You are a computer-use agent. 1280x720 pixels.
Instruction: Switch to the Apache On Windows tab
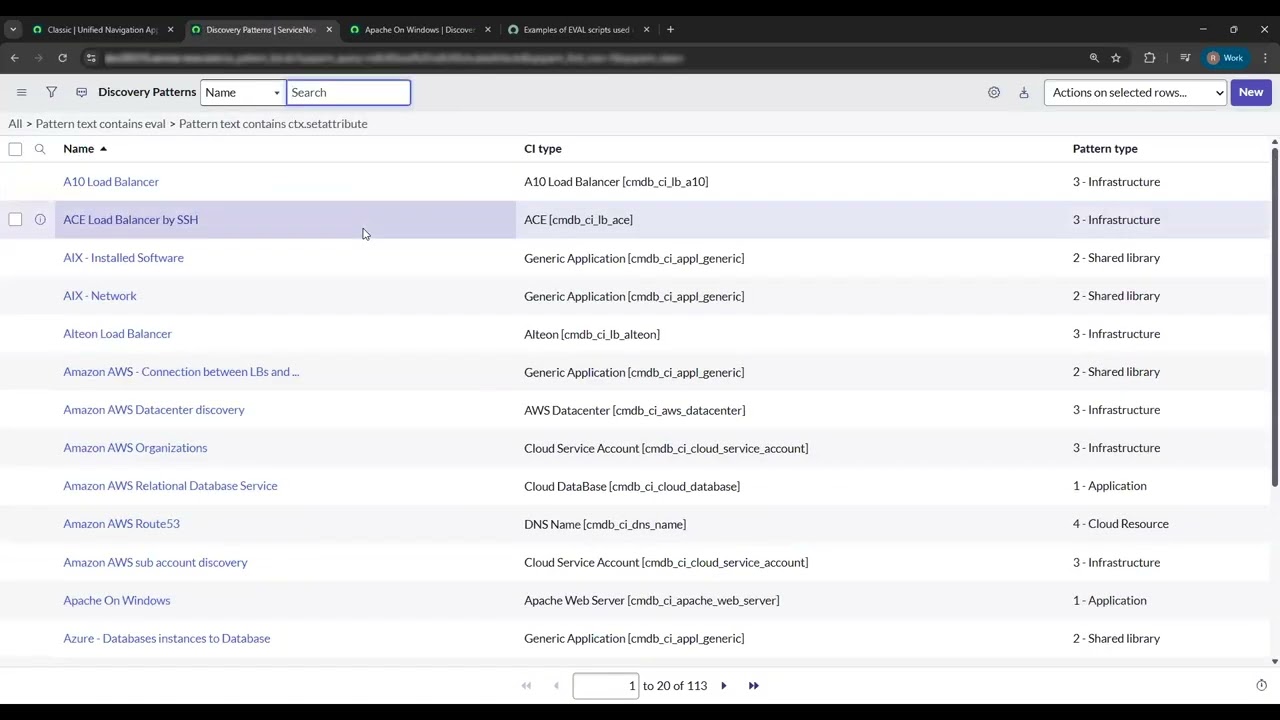[418, 29]
